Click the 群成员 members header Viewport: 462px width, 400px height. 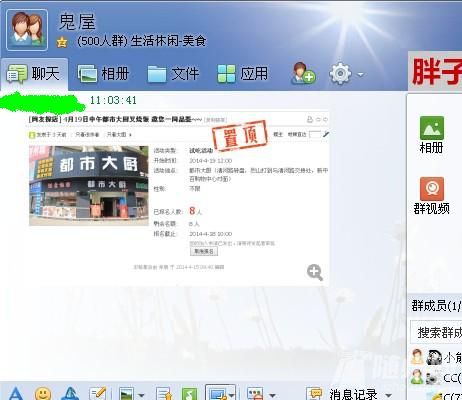435,305
